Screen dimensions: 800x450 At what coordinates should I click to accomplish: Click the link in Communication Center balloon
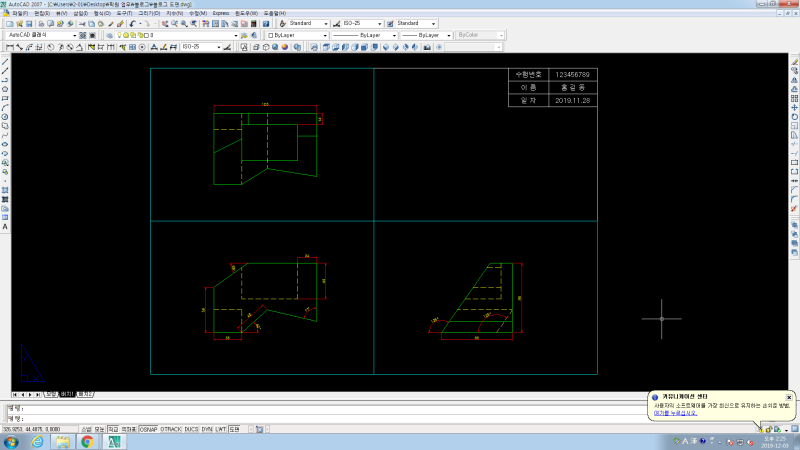[673, 412]
